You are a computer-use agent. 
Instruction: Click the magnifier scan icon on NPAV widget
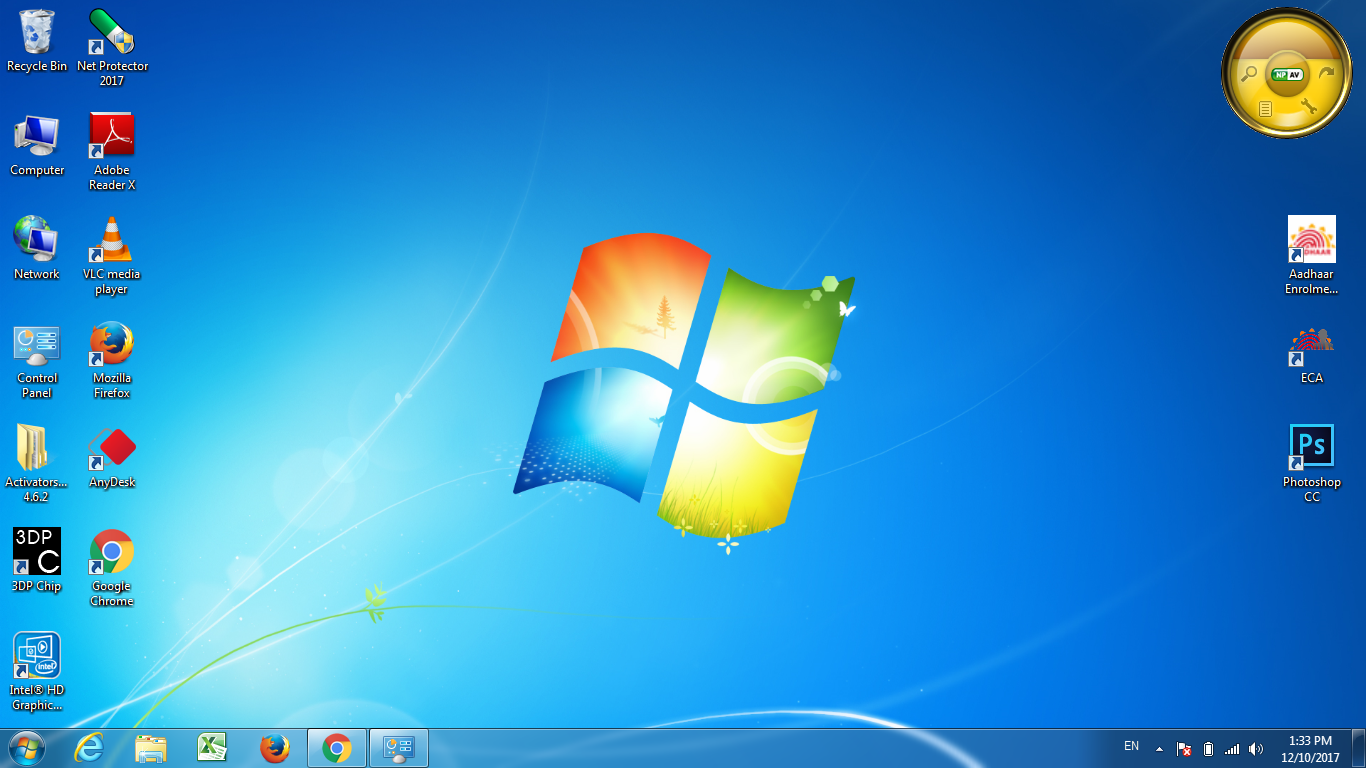1249,73
